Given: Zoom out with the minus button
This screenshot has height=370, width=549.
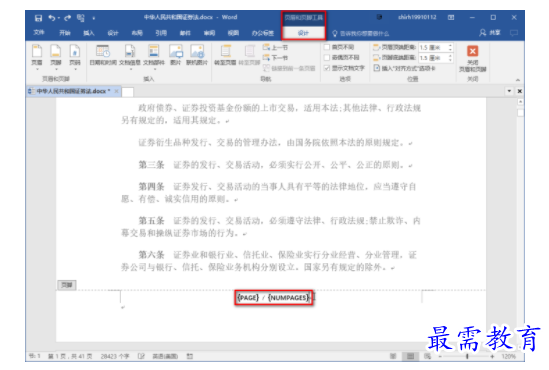Looking at the screenshot, I should (x=440, y=356).
